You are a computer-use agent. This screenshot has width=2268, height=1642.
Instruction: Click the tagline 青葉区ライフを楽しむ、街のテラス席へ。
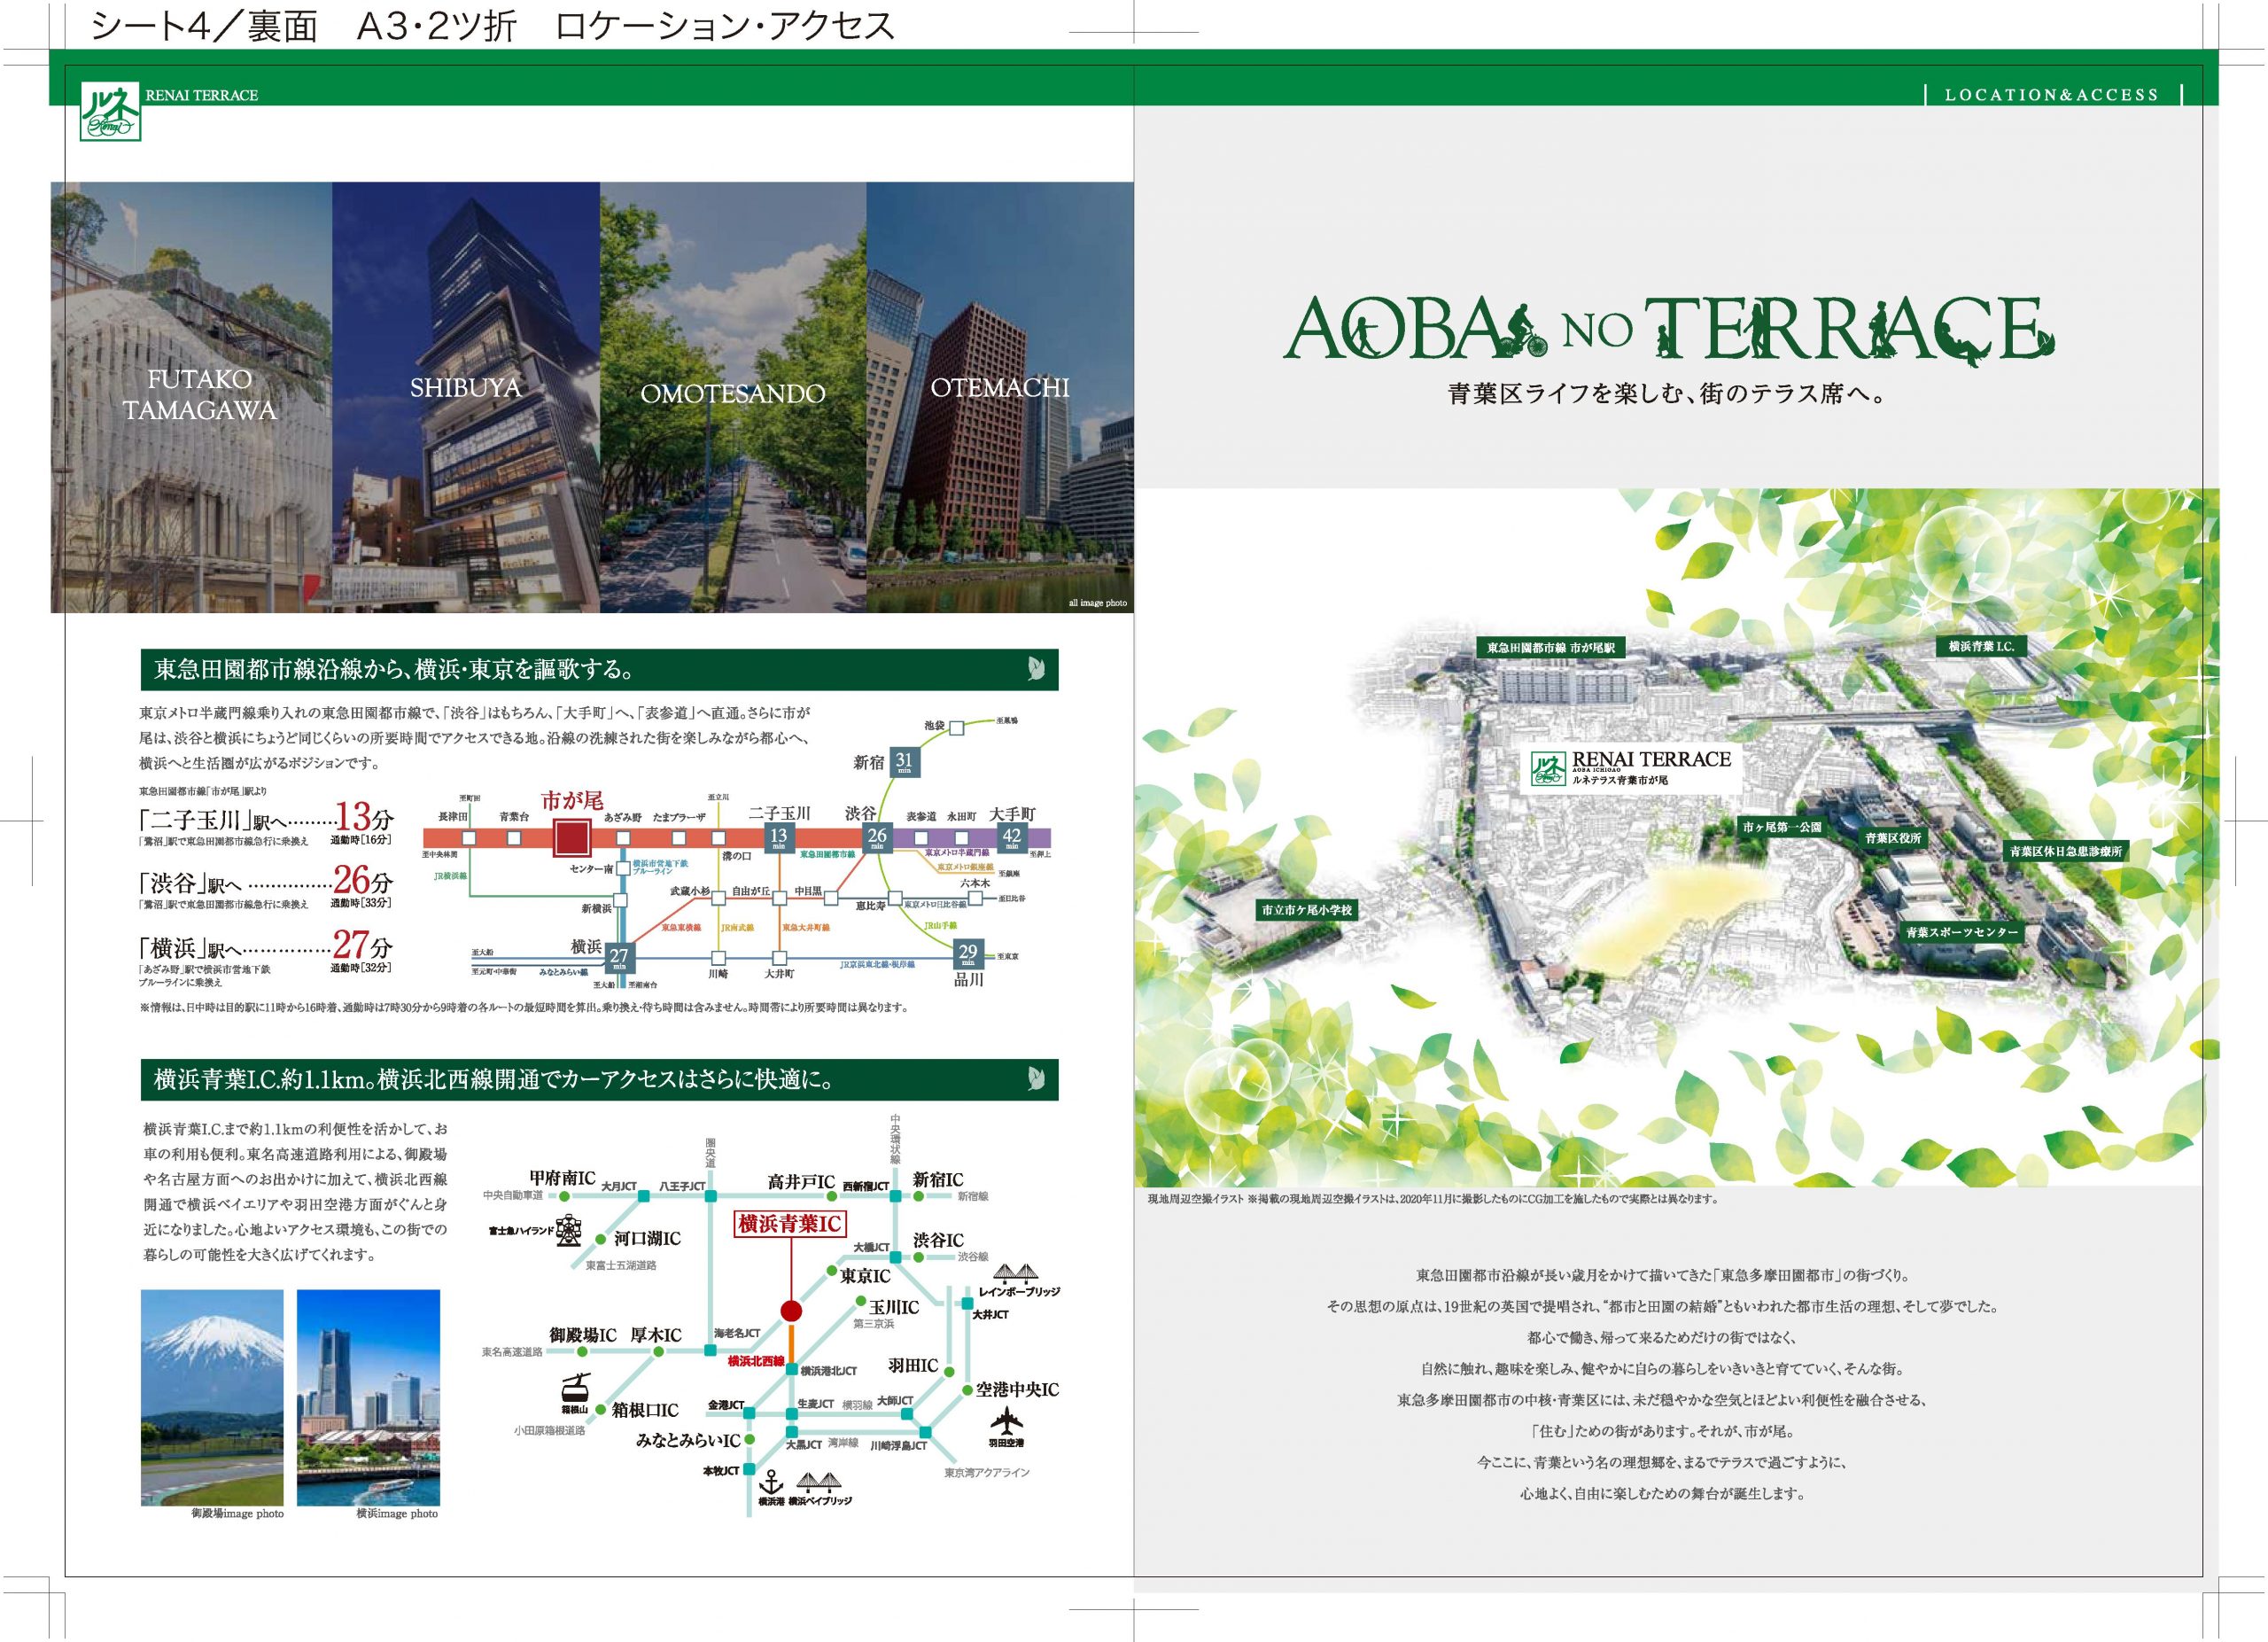point(1668,394)
